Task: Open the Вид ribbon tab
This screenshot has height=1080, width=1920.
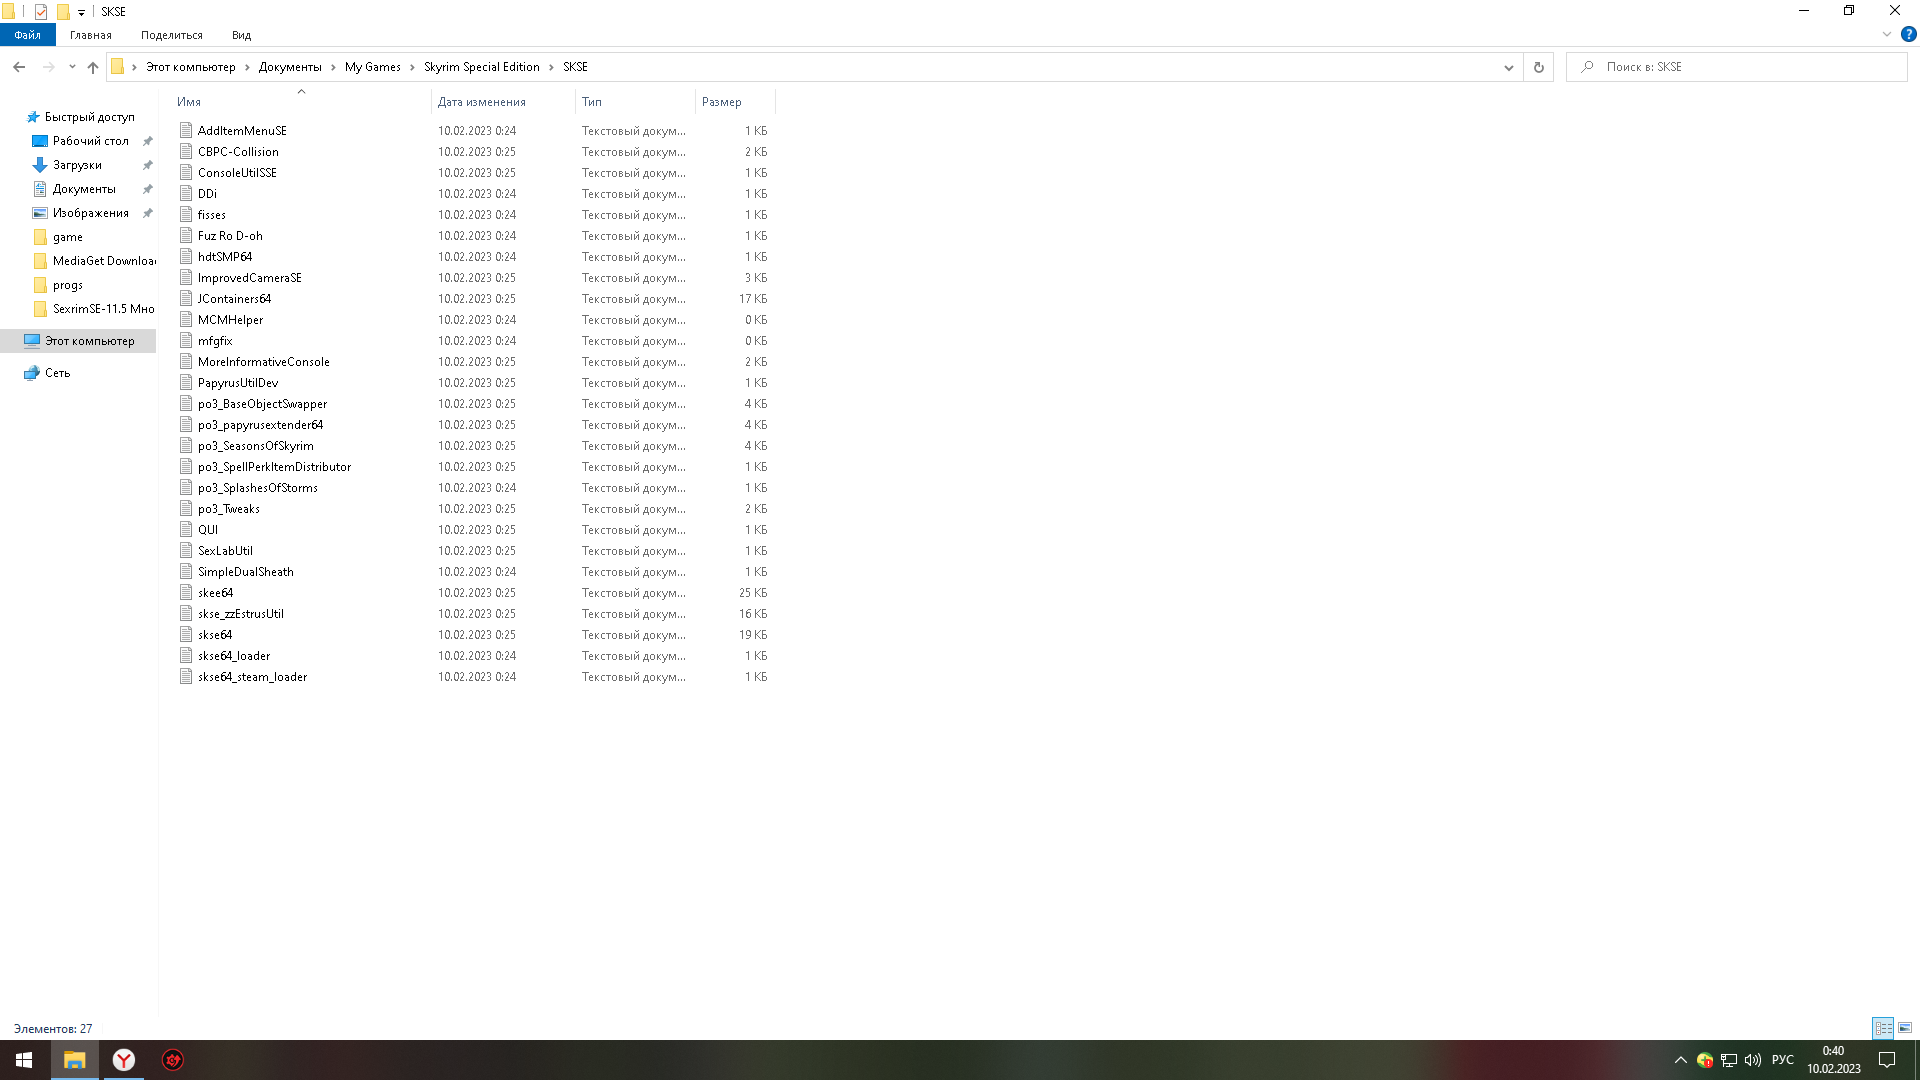Action: [241, 35]
